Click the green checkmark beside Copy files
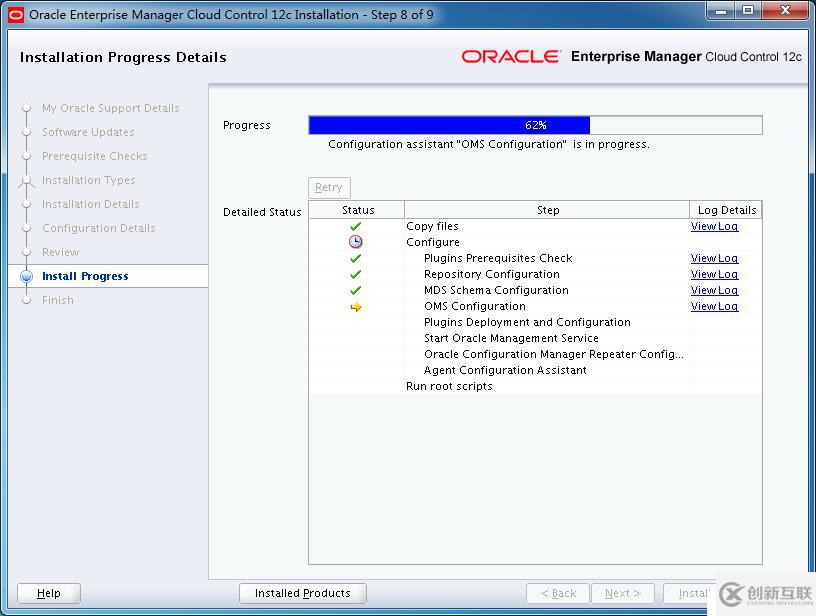The image size is (816, 616). [x=354, y=226]
